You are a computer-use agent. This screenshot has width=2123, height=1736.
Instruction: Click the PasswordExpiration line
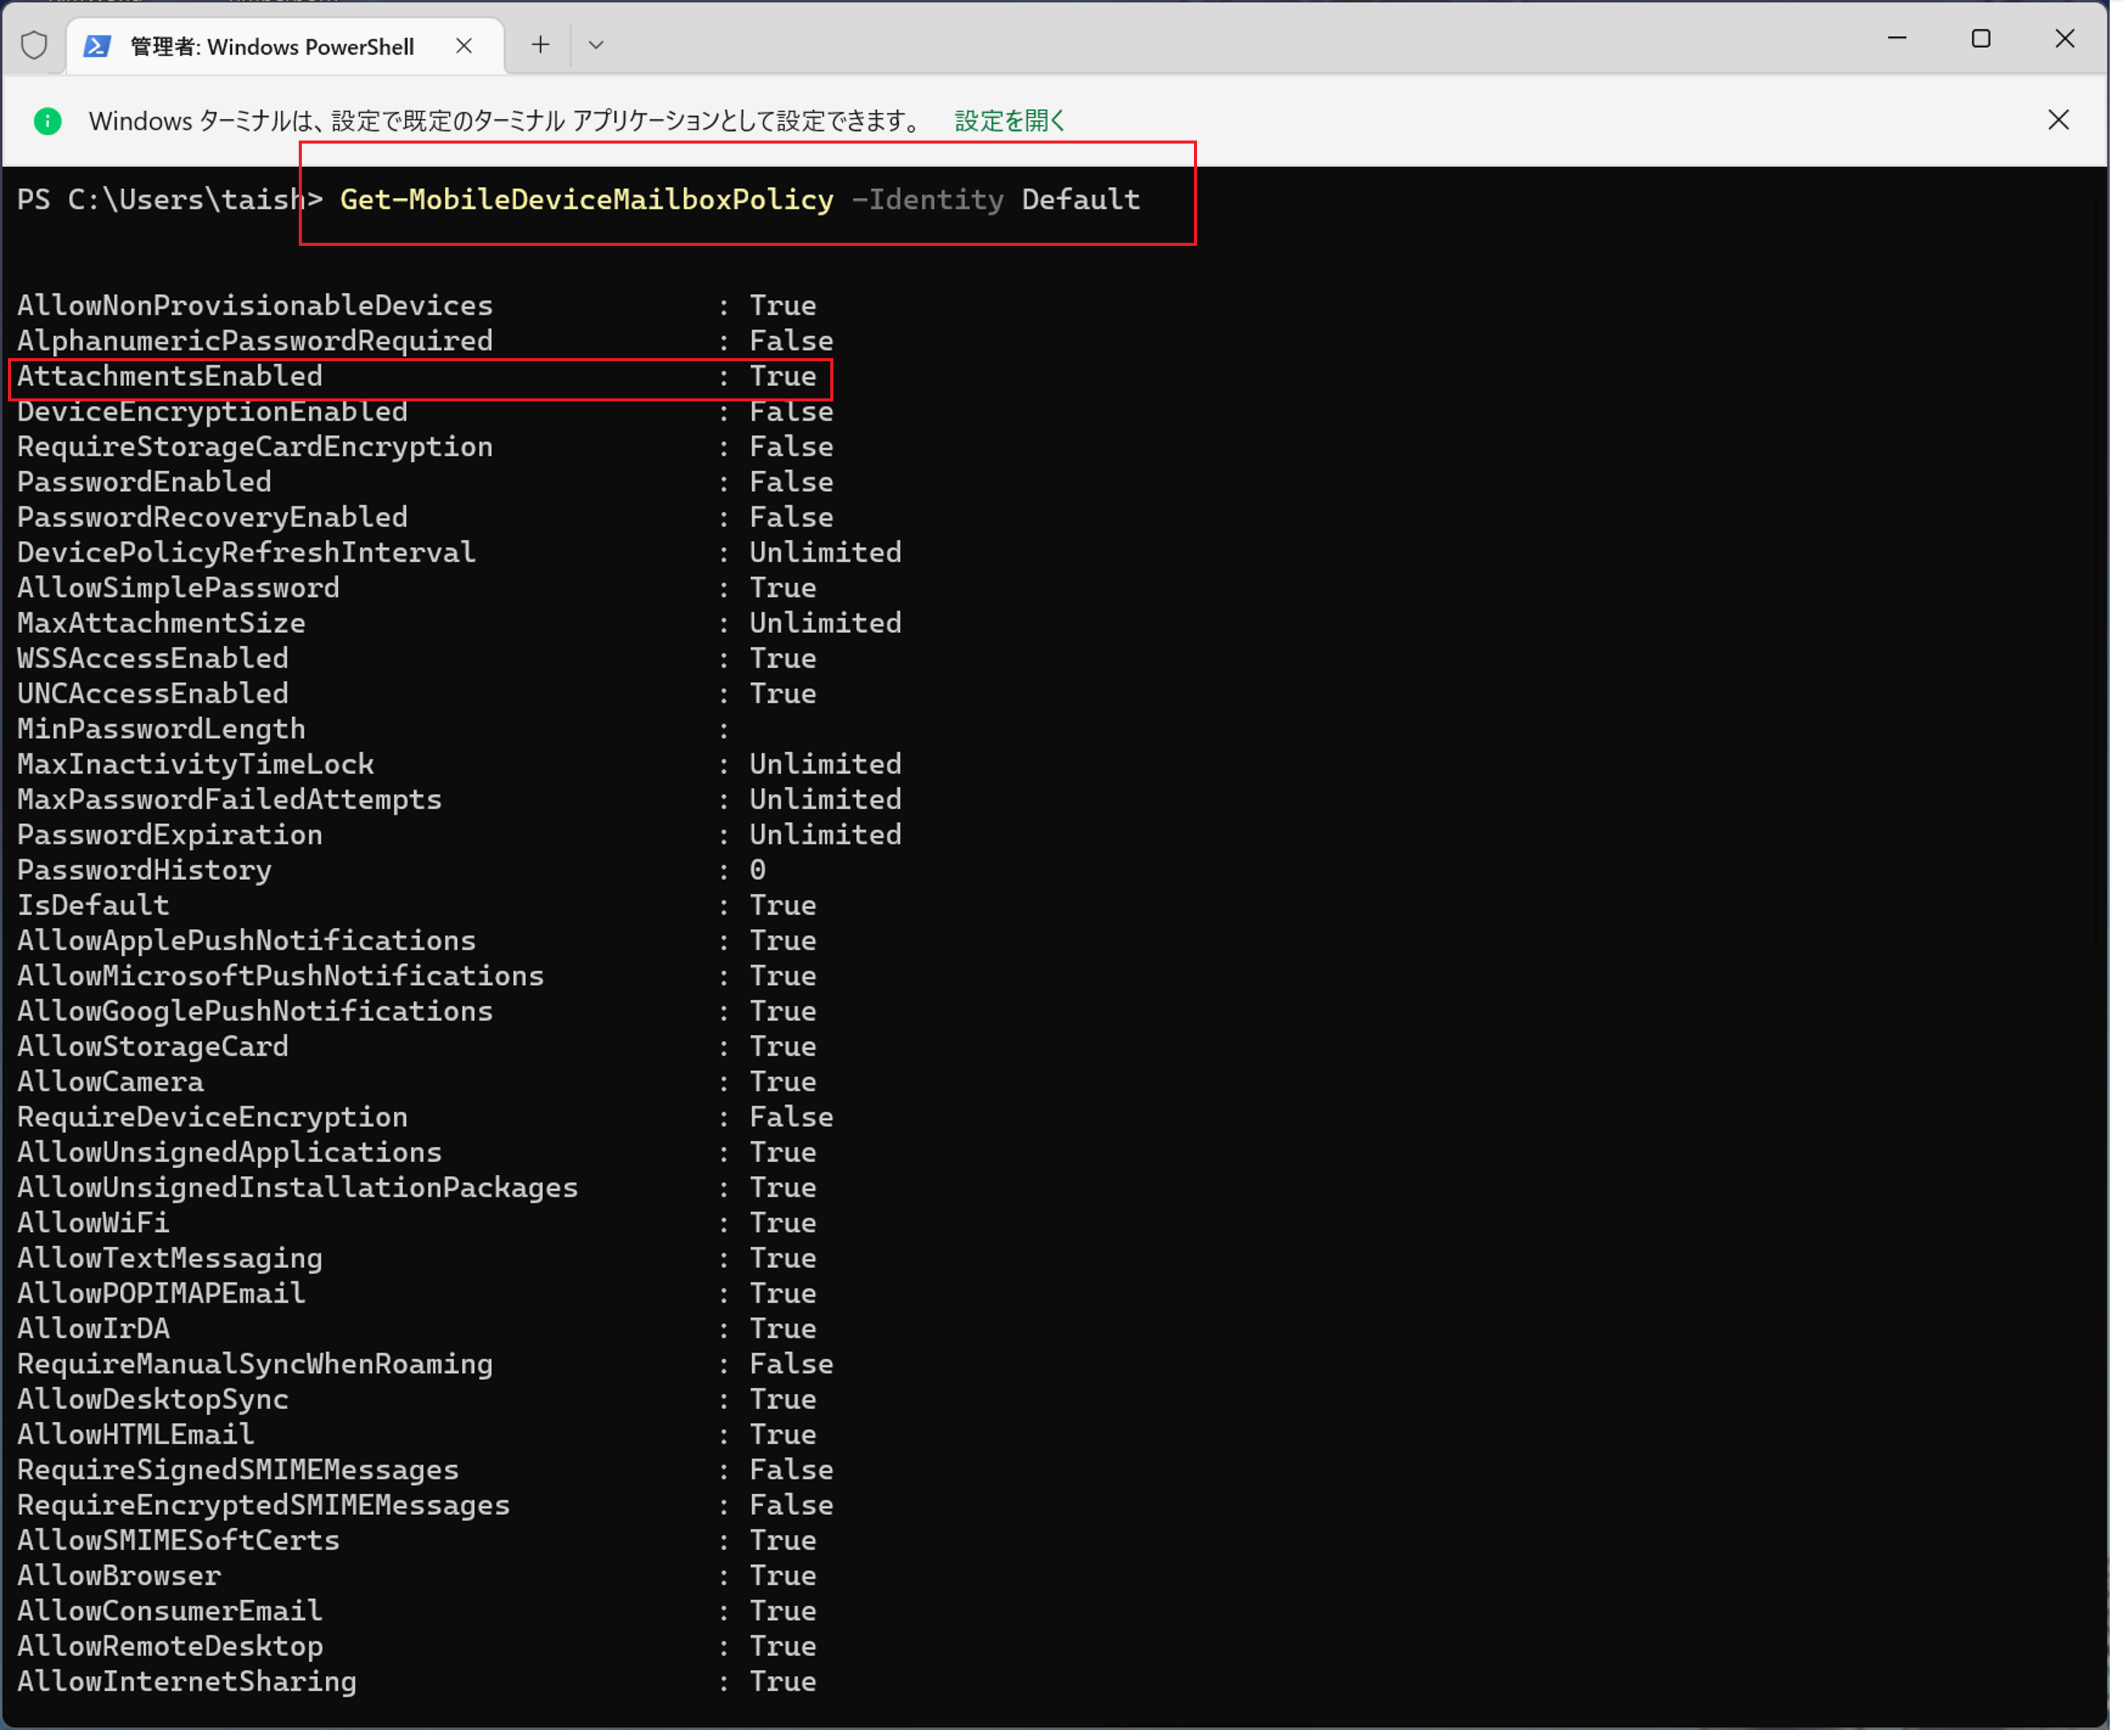pyautogui.click(x=460, y=836)
